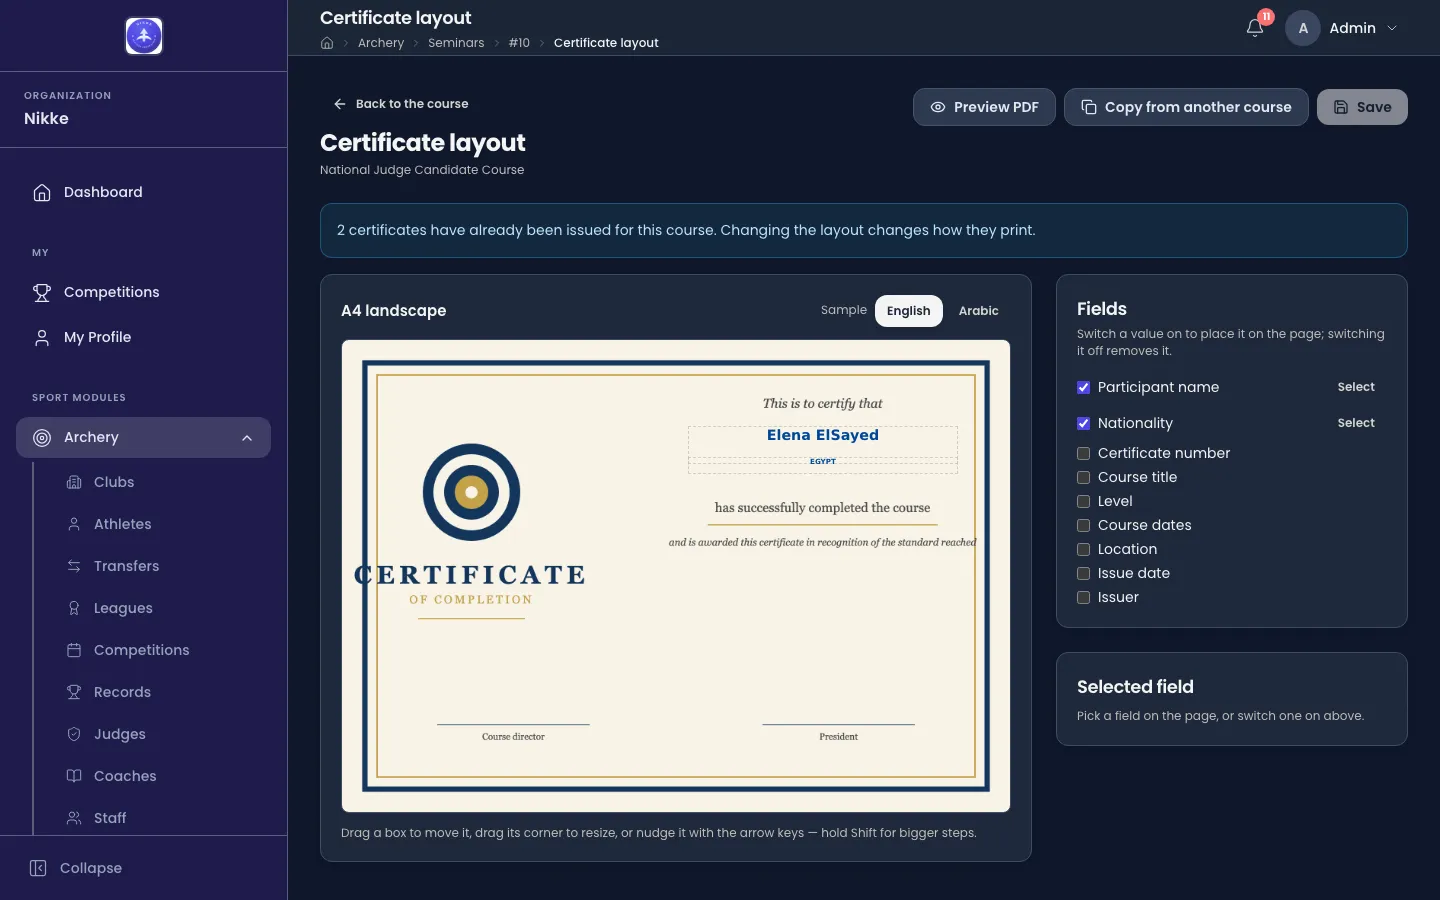
Task: Click the Seminars breadcrumb
Action: [456, 43]
